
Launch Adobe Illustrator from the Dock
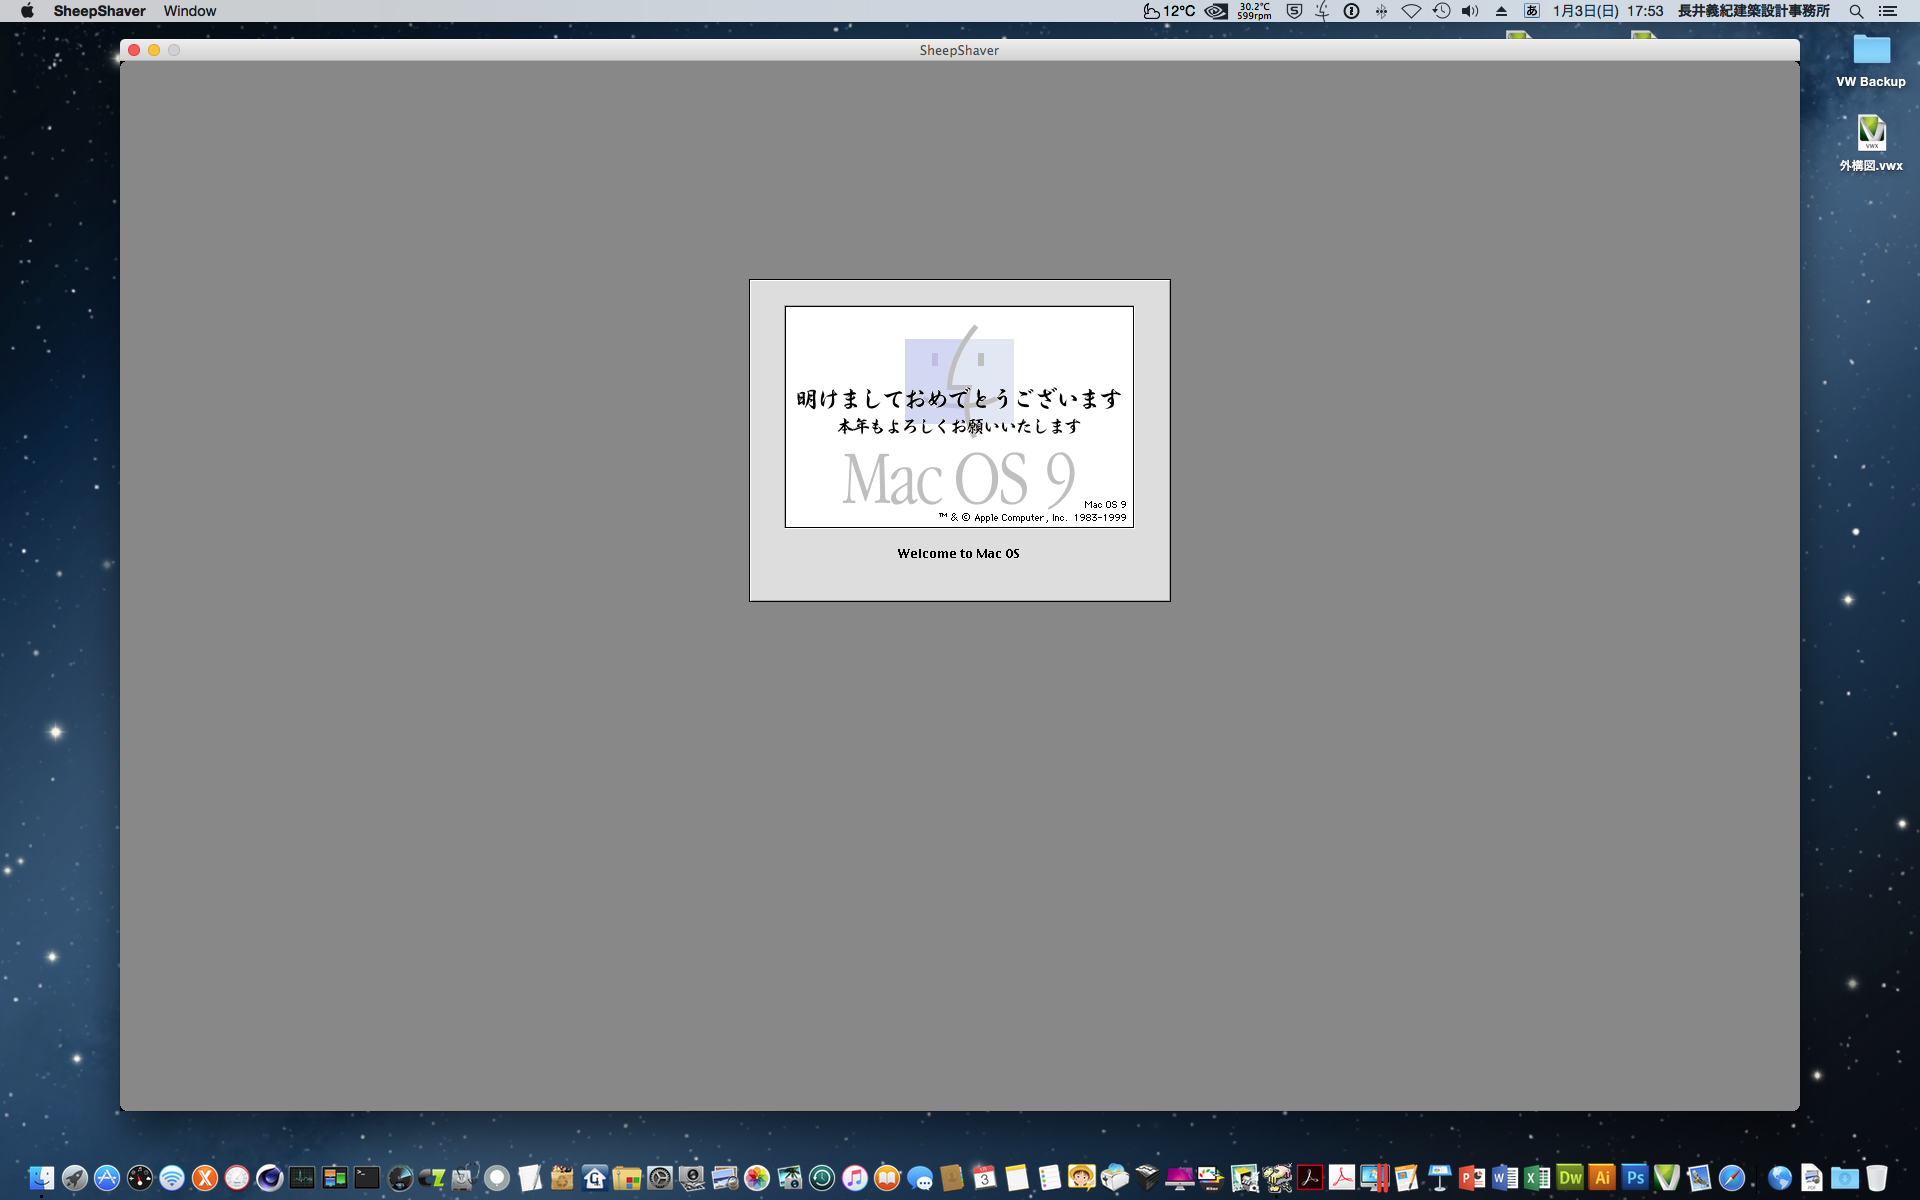click(1602, 1178)
